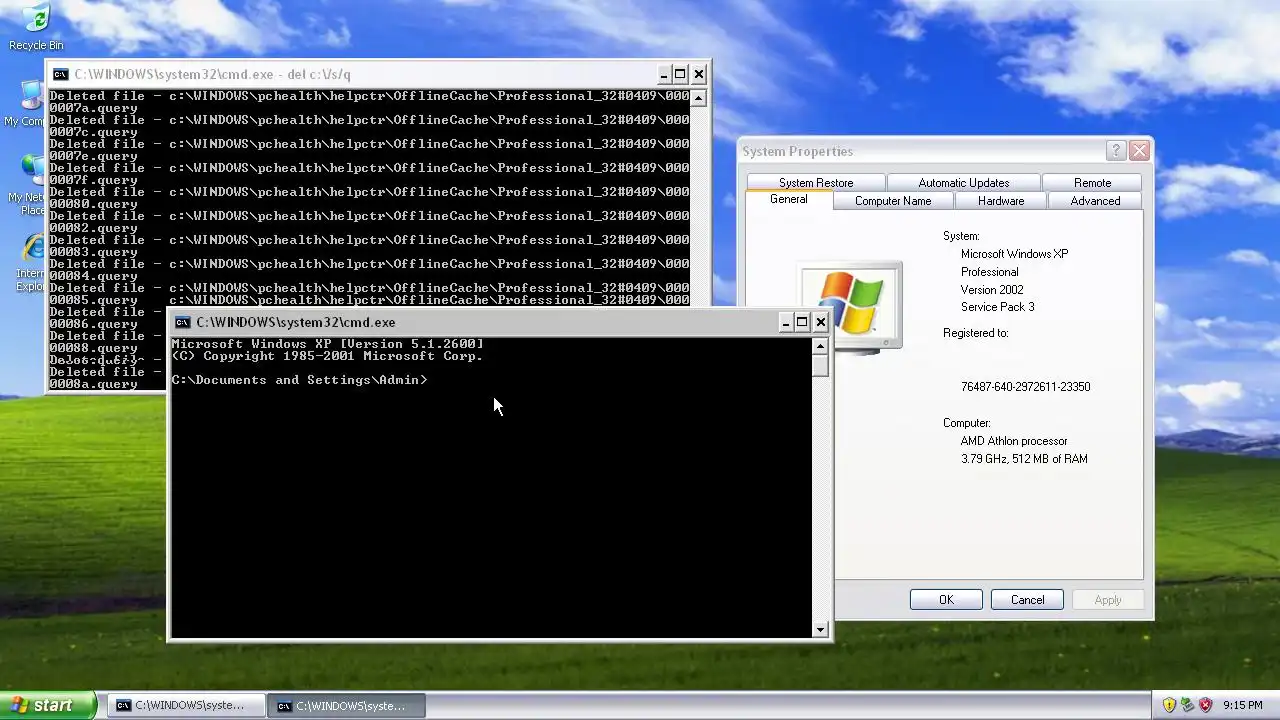The image size is (1280, 720).
Task: Click the 'Registered to:' label
Action: tap(975, 333)
